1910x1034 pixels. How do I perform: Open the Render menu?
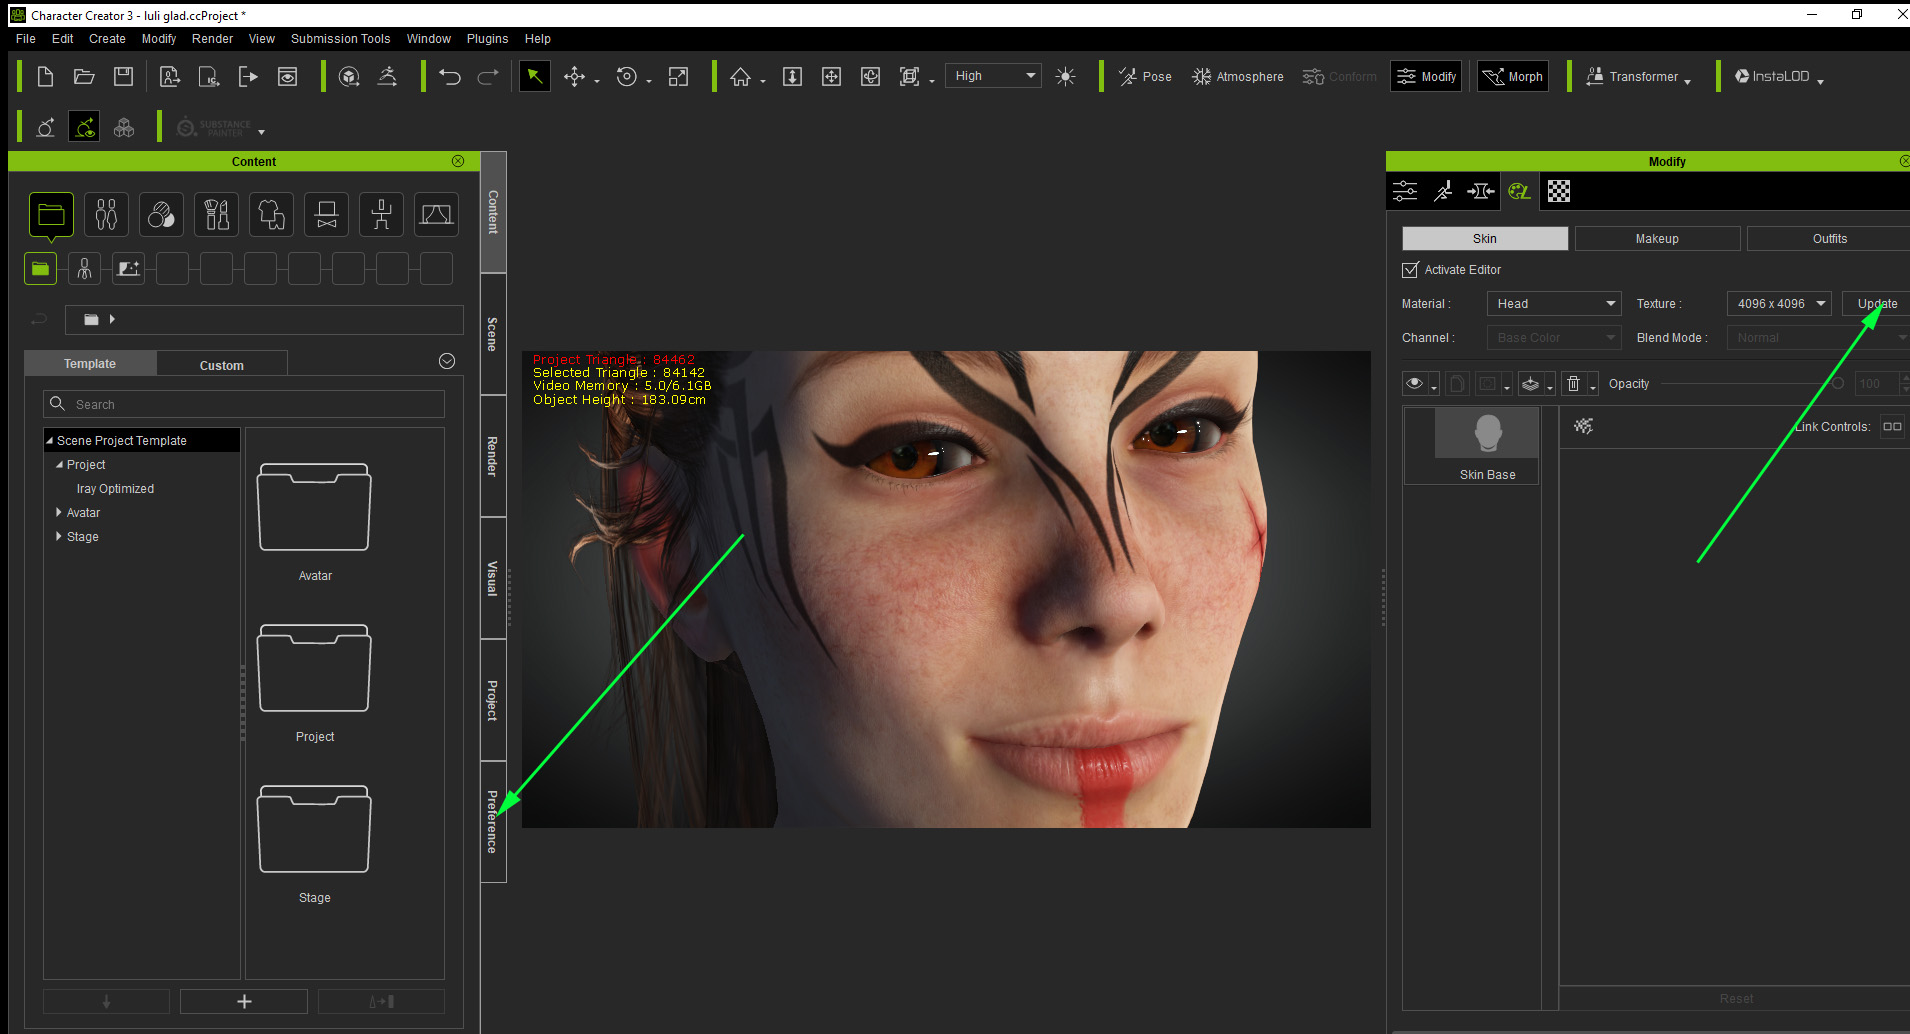click(x=212, y=39)
